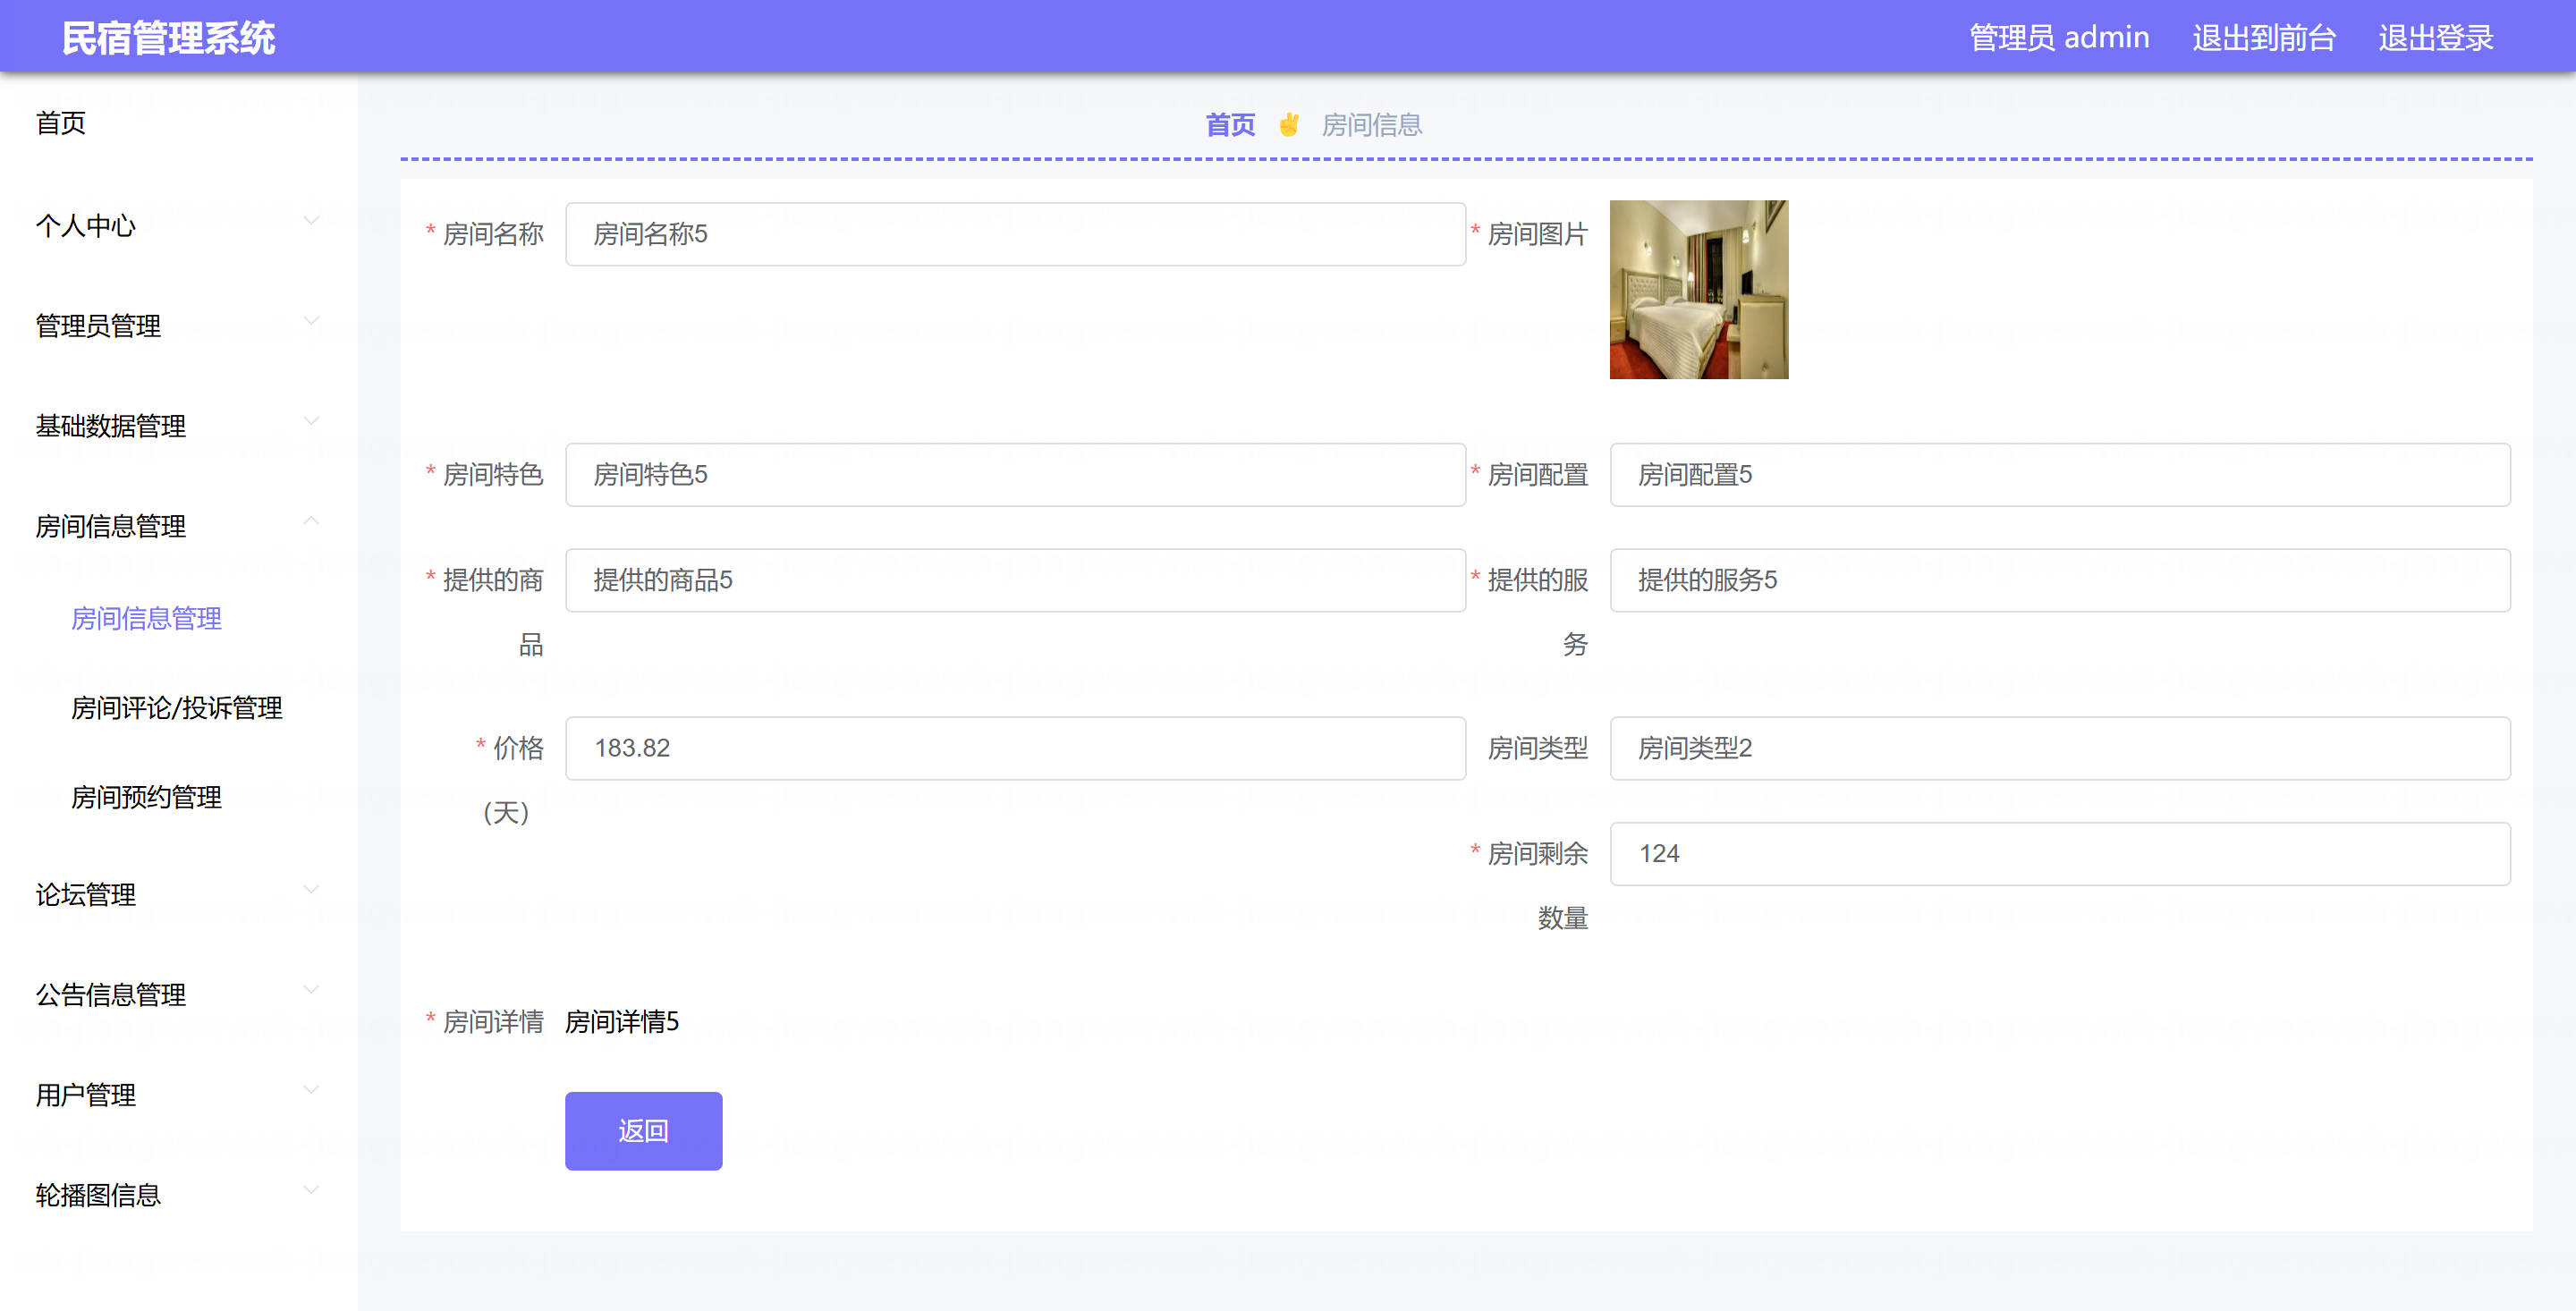Select the 房间信息管理 submenu item

[147, 618]
